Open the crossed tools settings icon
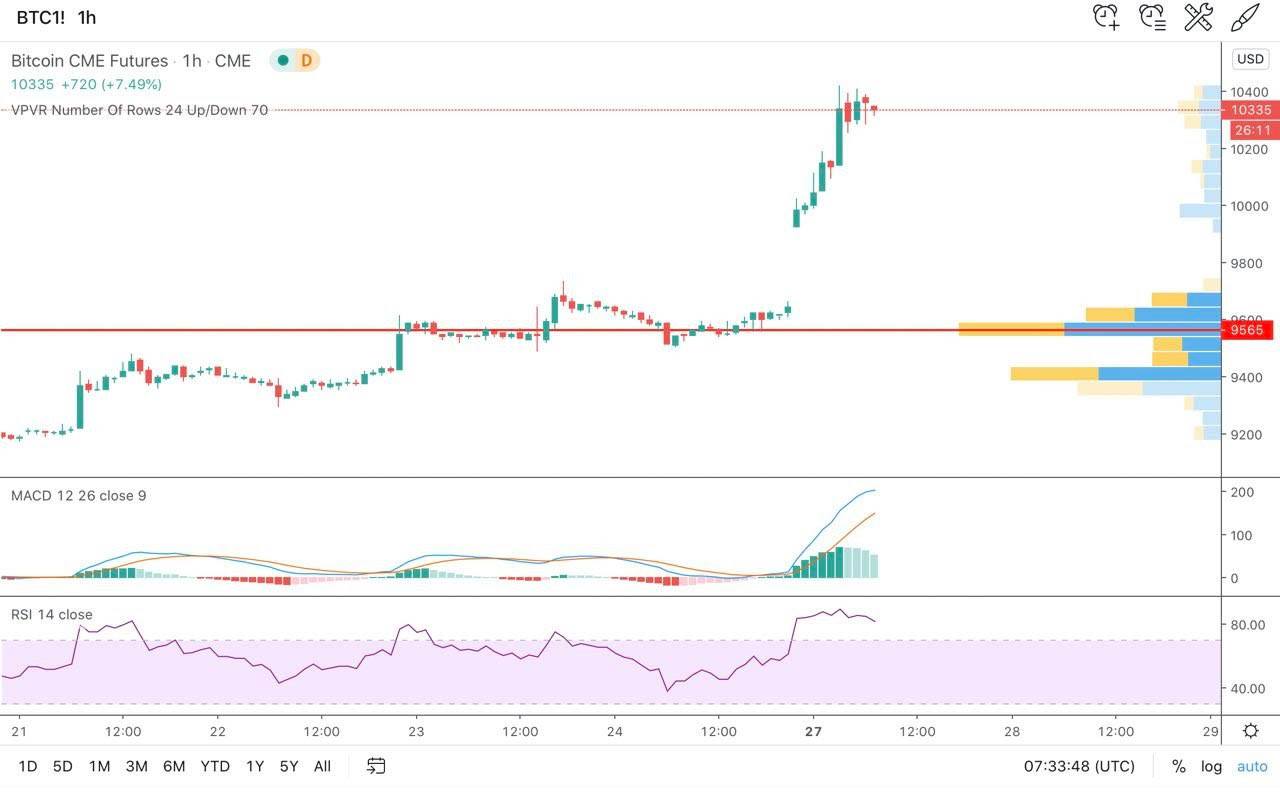Image resolution: width=1280 pixels, height=792 pixels. point(1198,17)
